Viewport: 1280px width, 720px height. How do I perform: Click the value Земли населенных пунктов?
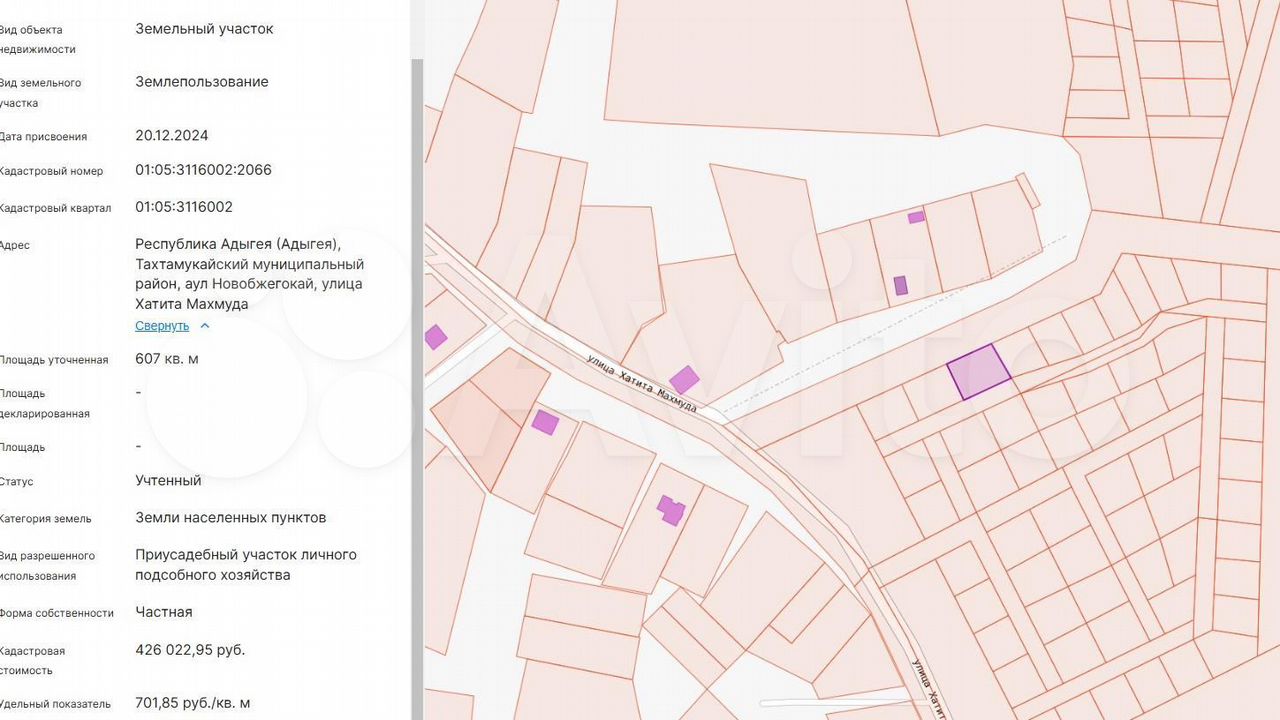click(x=231, y=518)
